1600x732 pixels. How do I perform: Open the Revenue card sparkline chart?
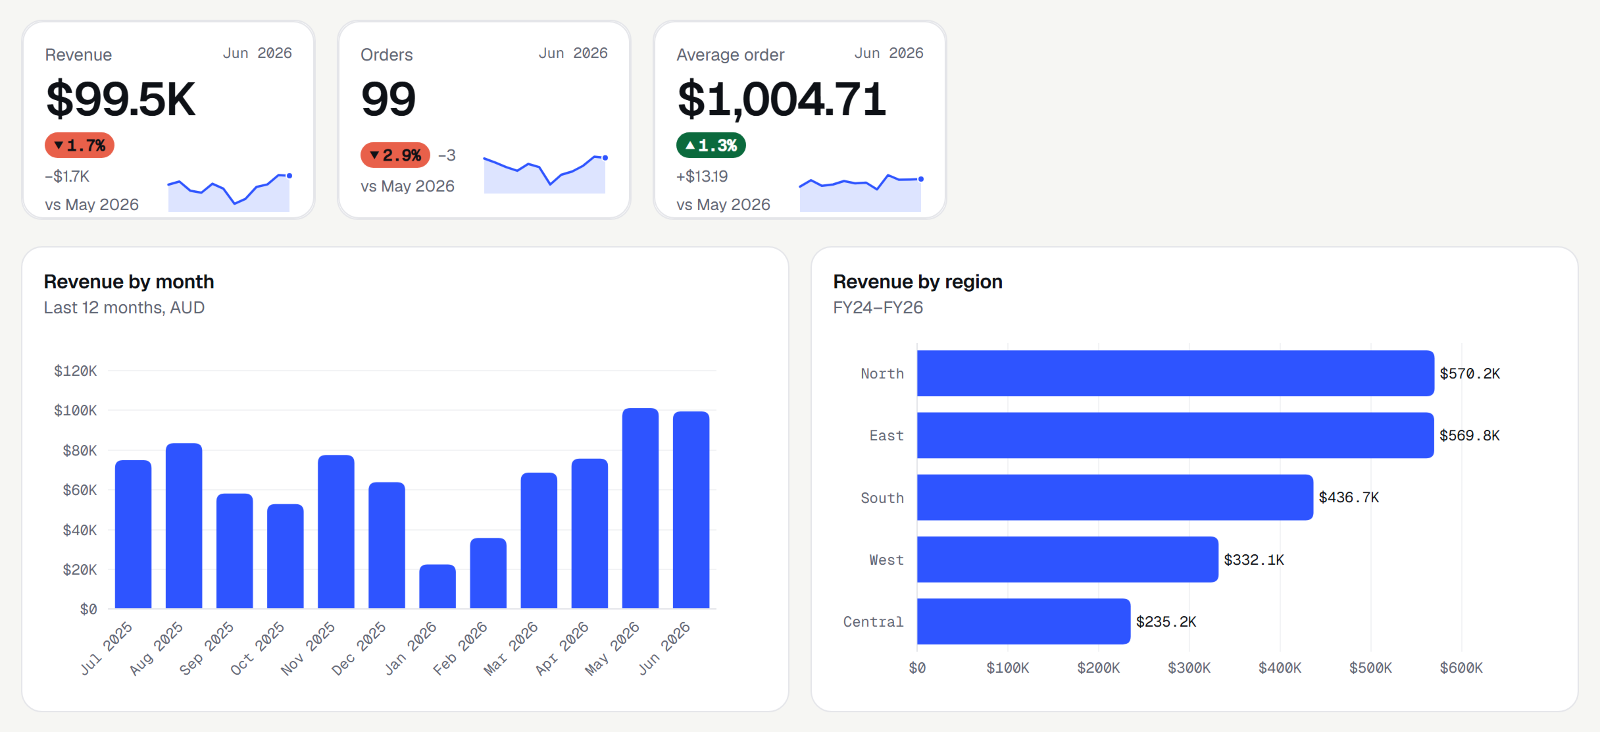[229, 192]
